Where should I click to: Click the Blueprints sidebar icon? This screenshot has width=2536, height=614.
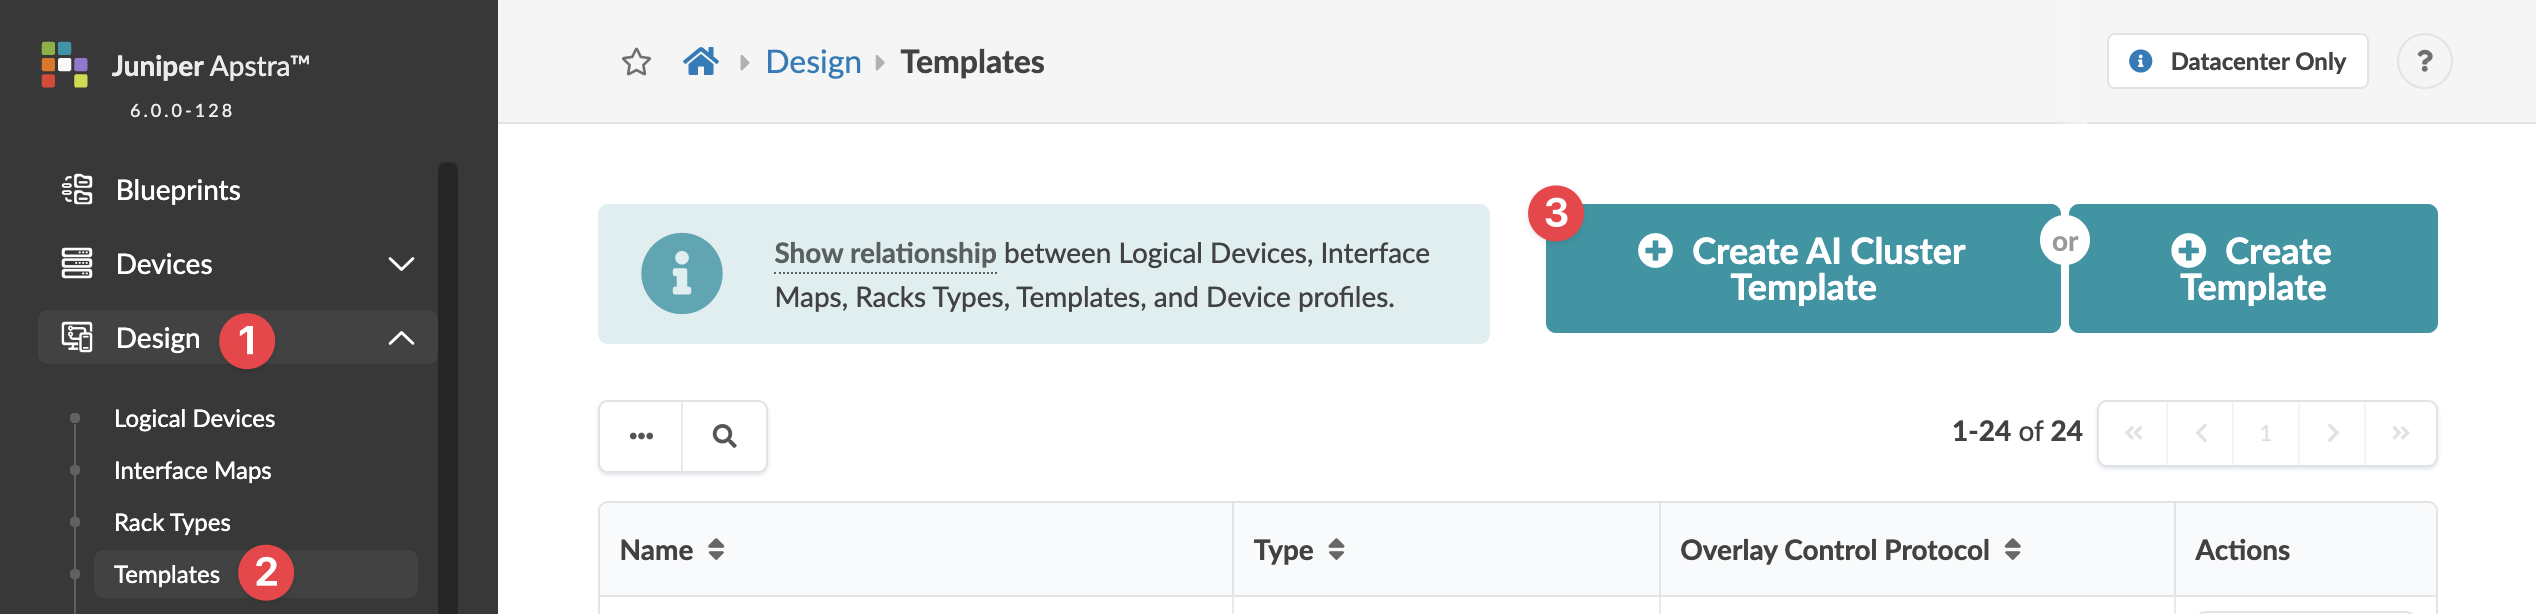click(x=77, y=189)
